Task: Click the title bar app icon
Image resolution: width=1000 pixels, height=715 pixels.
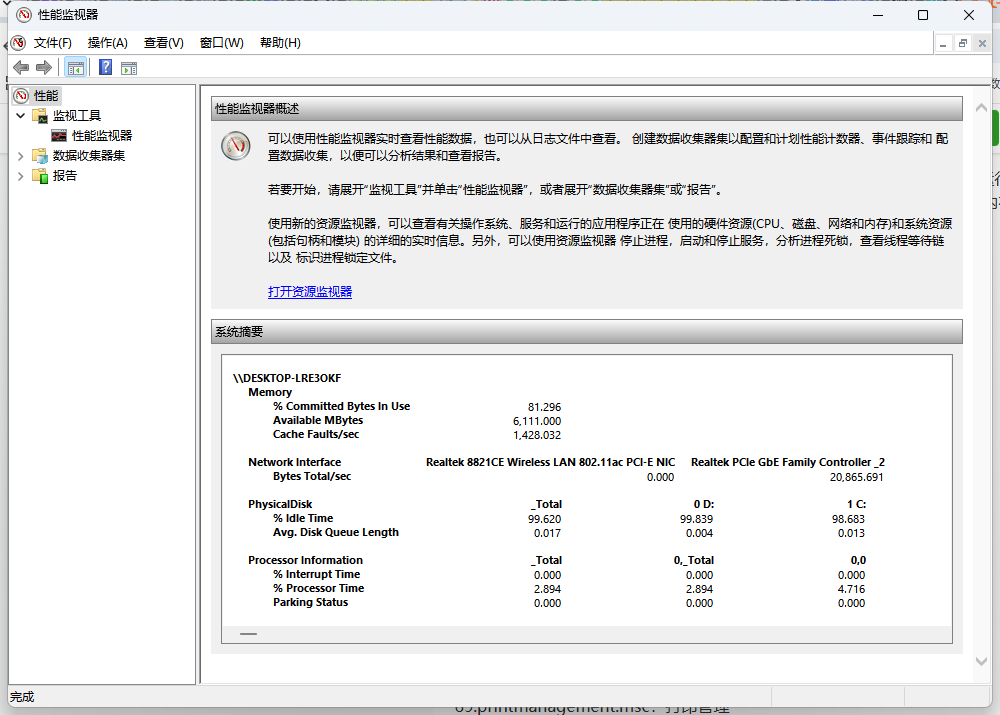Action: [24, 15]
